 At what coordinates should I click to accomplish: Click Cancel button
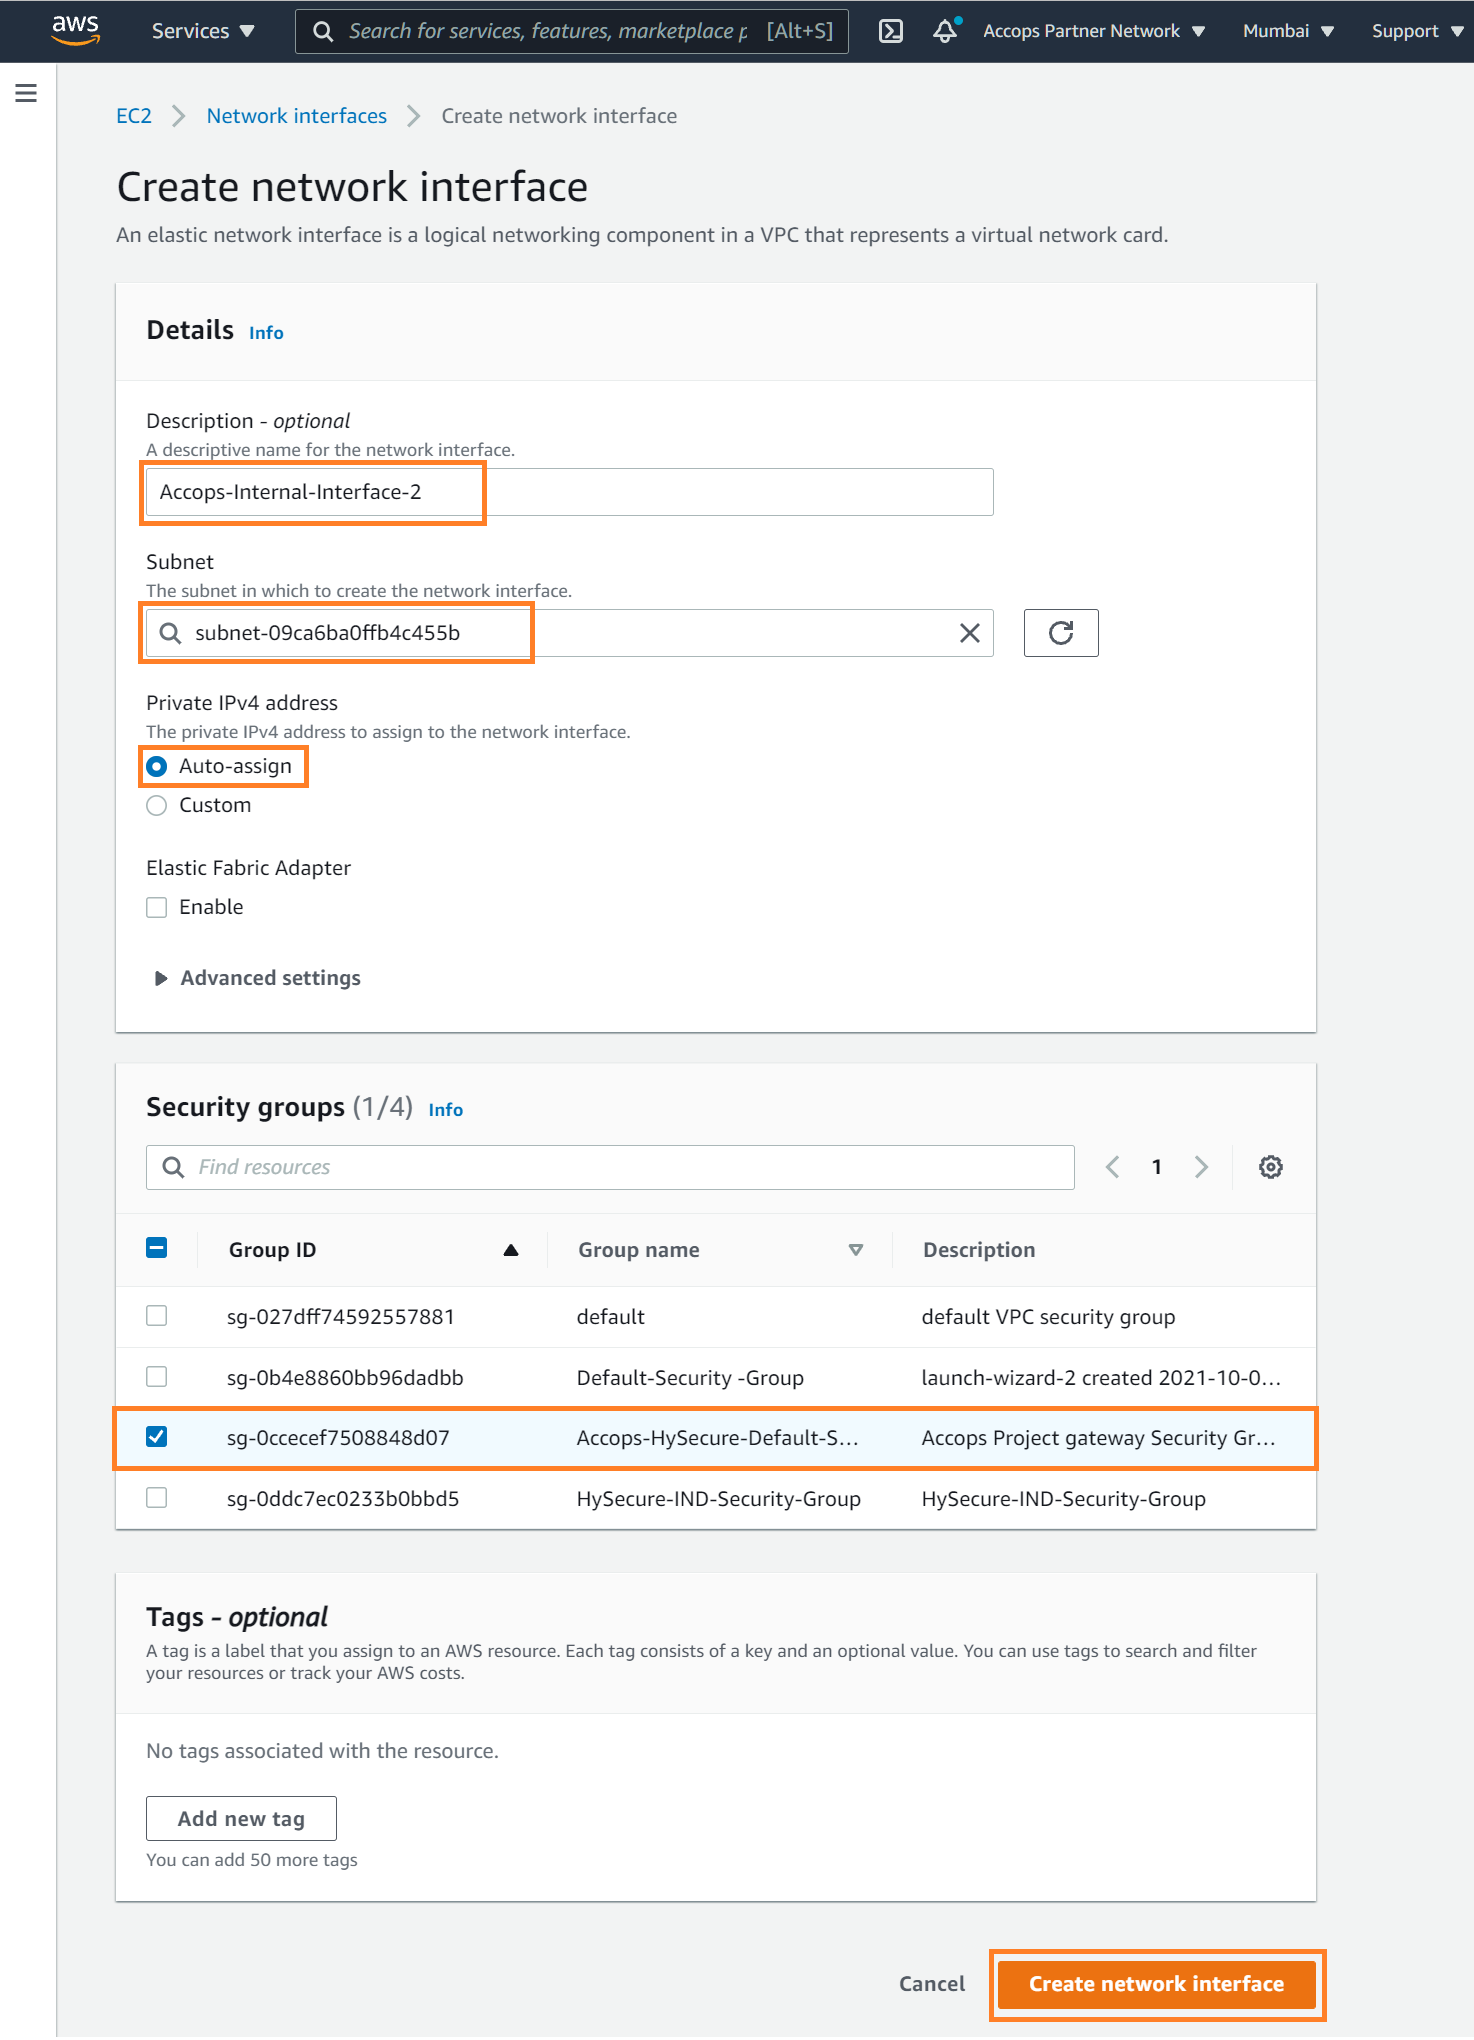click(932, 1984)
